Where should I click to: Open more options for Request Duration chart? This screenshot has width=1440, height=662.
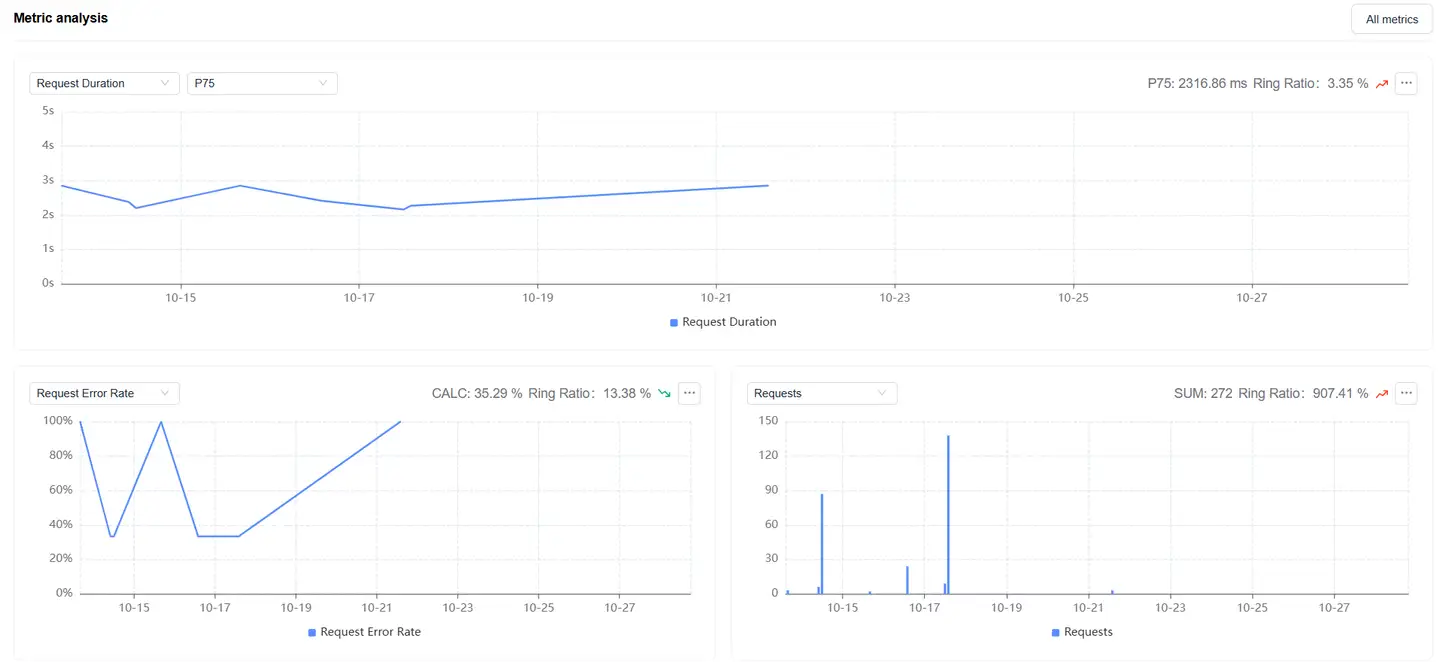click(x=1406, y=83)
